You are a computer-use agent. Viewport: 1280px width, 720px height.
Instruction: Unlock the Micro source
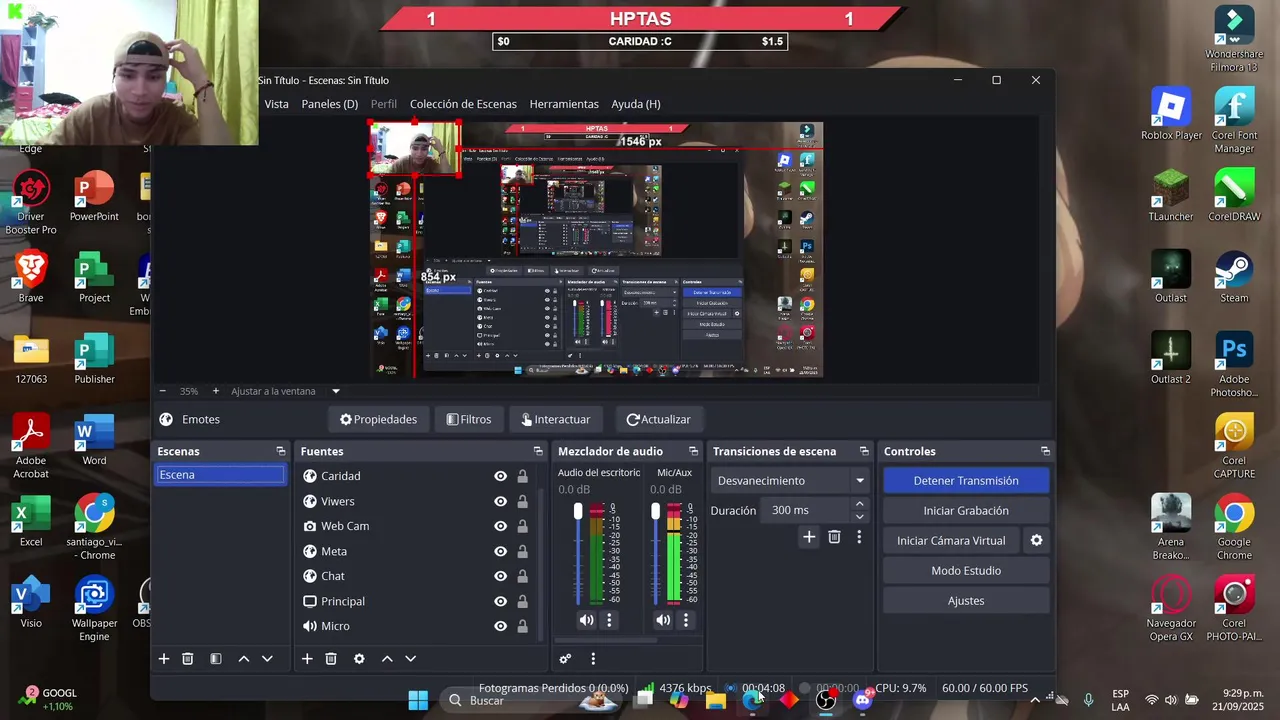522,626
